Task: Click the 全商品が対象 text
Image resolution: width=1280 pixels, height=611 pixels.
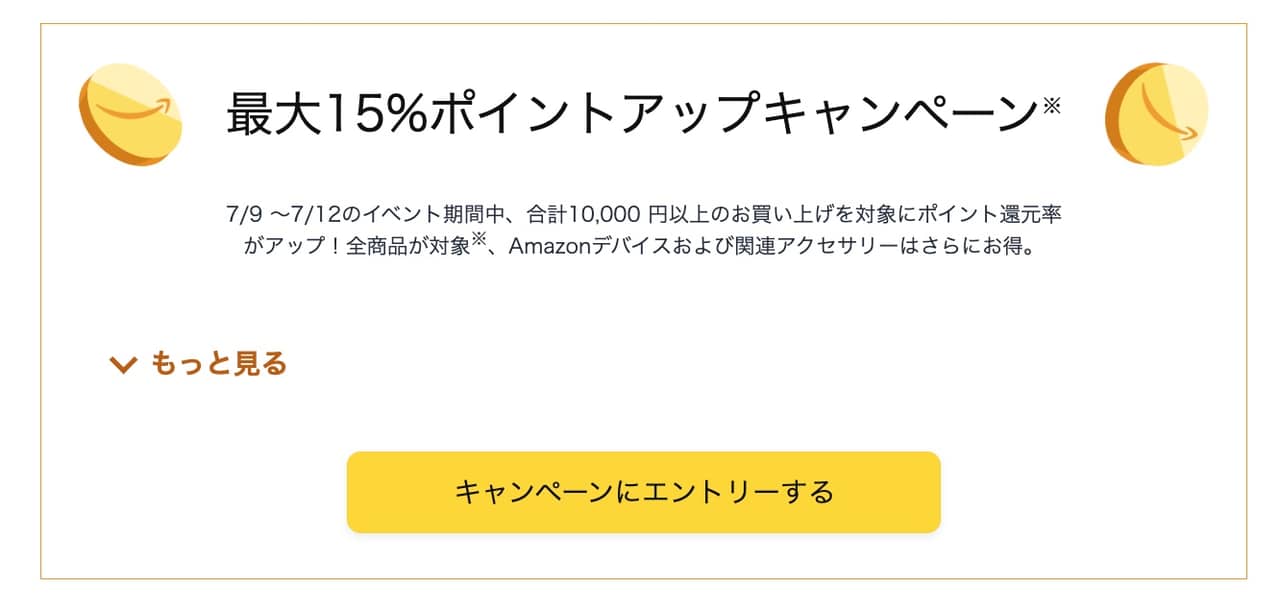Action: 408,246
